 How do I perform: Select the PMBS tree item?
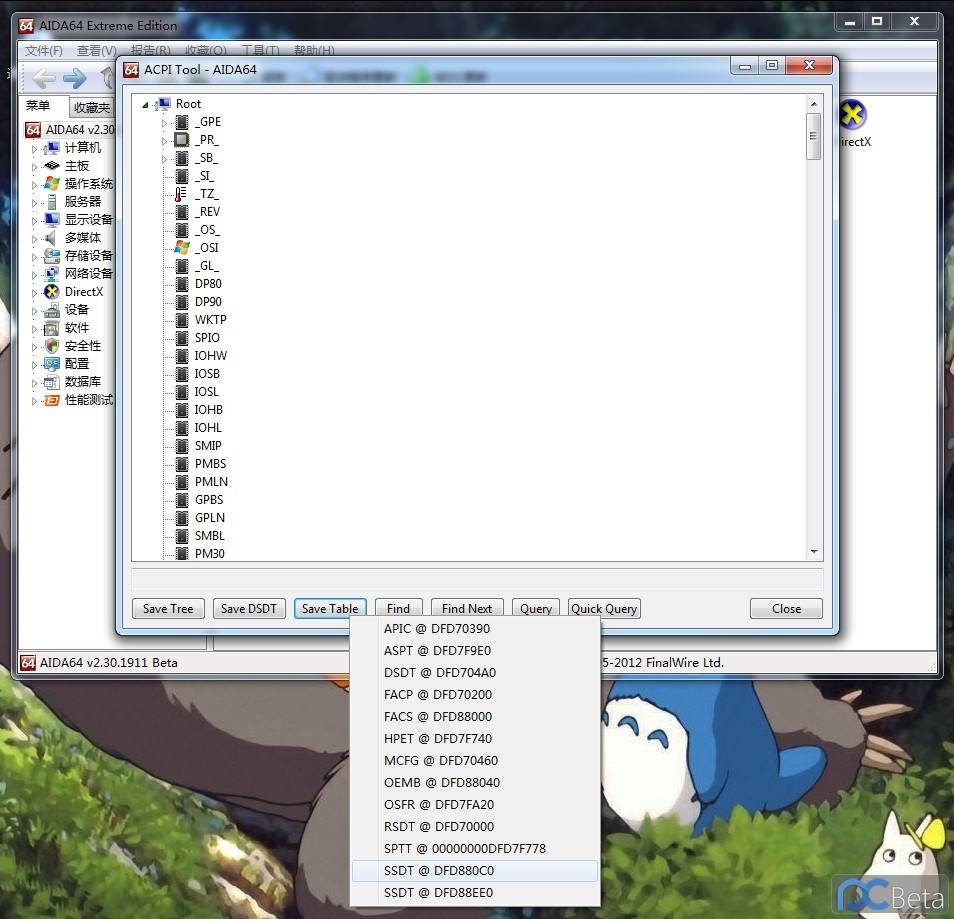(210, 464)
